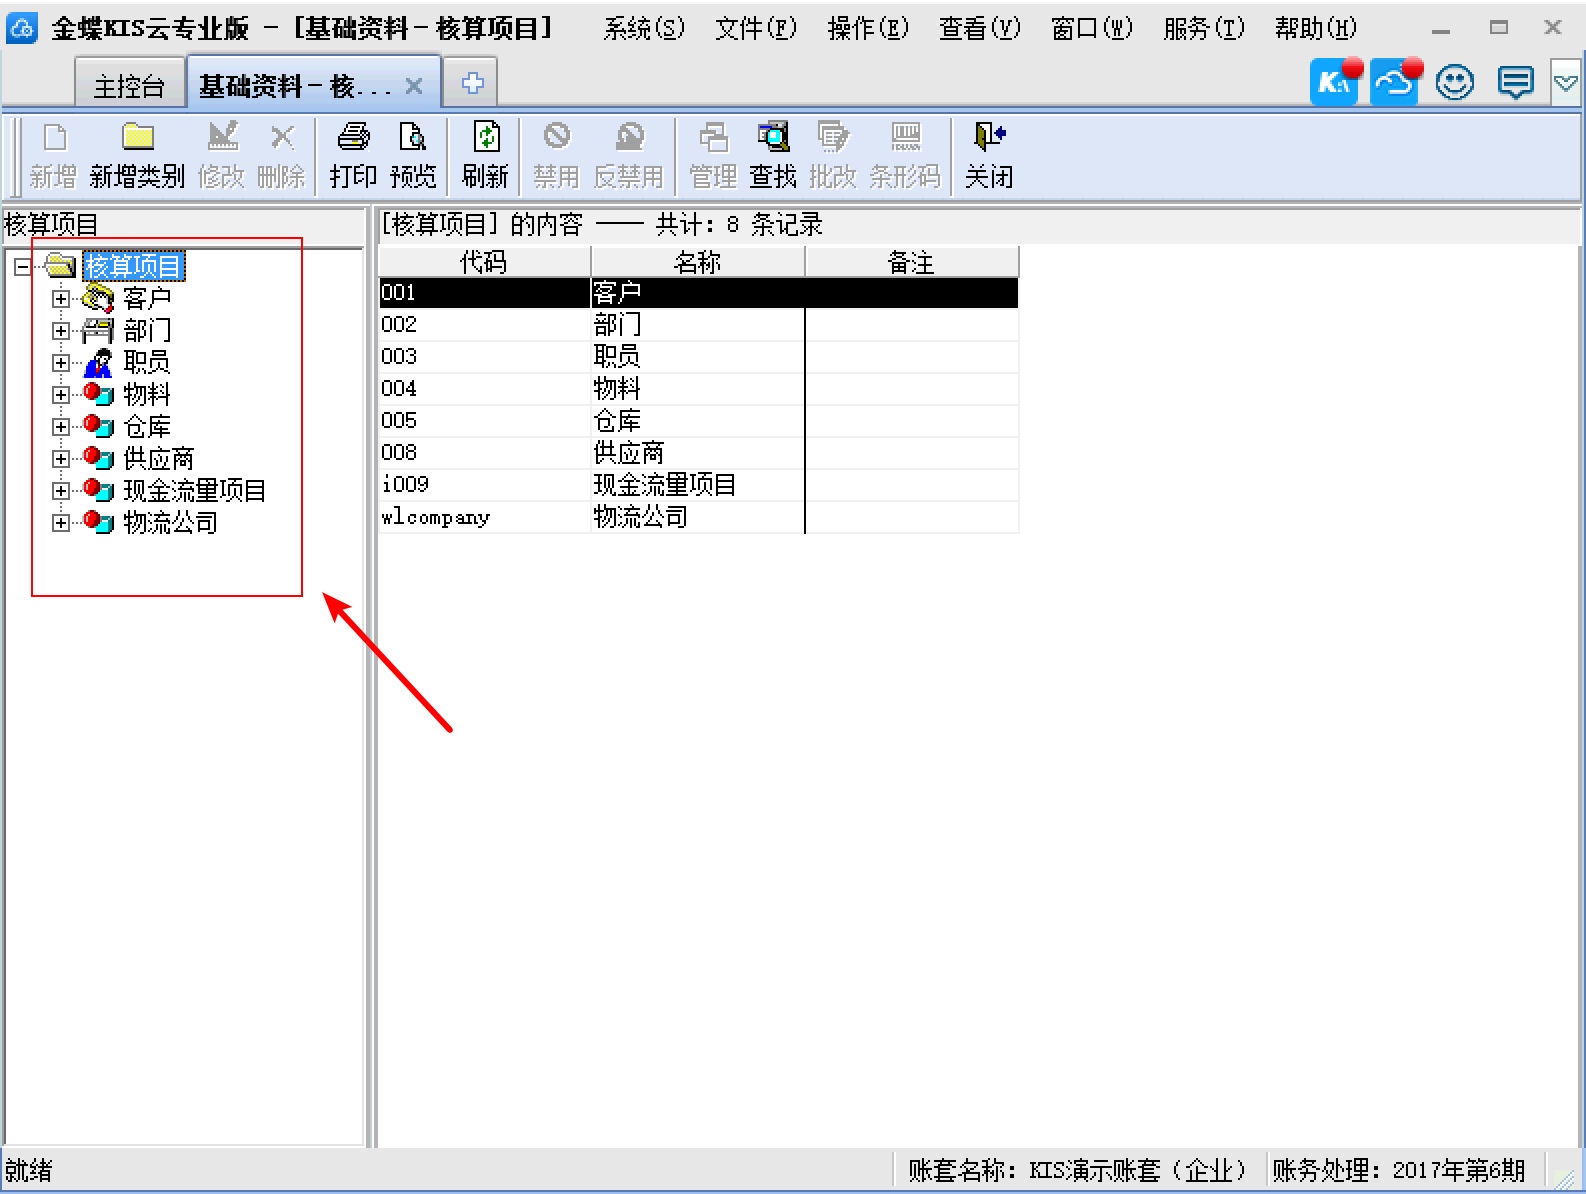1586x1194 pixels.
Task: Collapse the 核算项目 root node
Action: pyautogui.click(x=22, y=267)
